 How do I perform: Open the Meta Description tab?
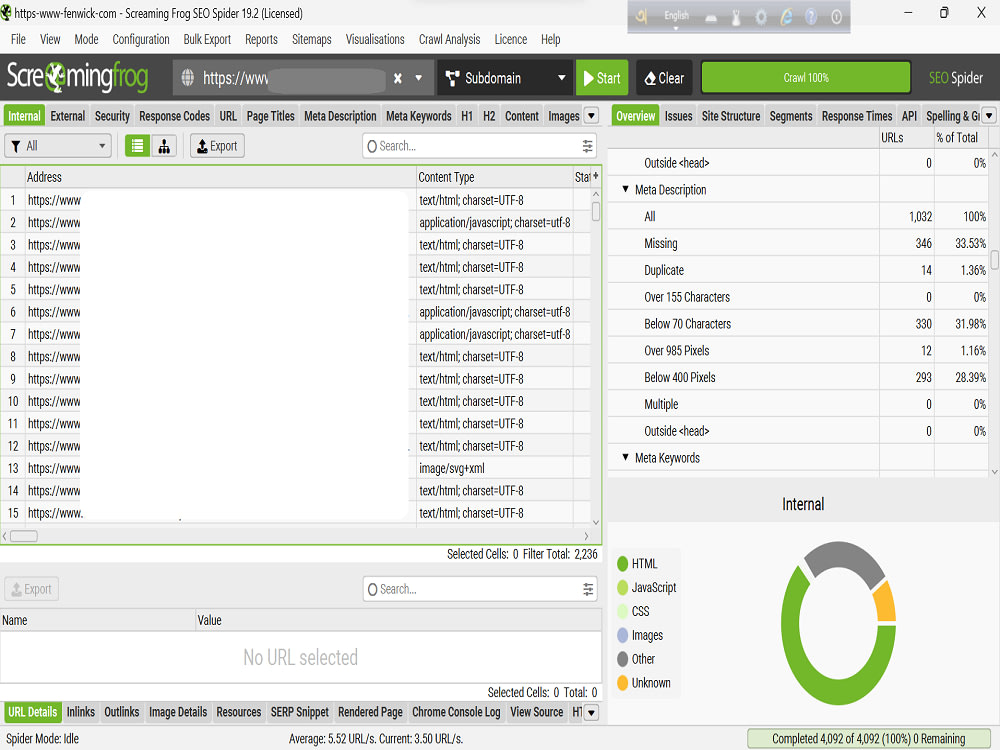340,116
